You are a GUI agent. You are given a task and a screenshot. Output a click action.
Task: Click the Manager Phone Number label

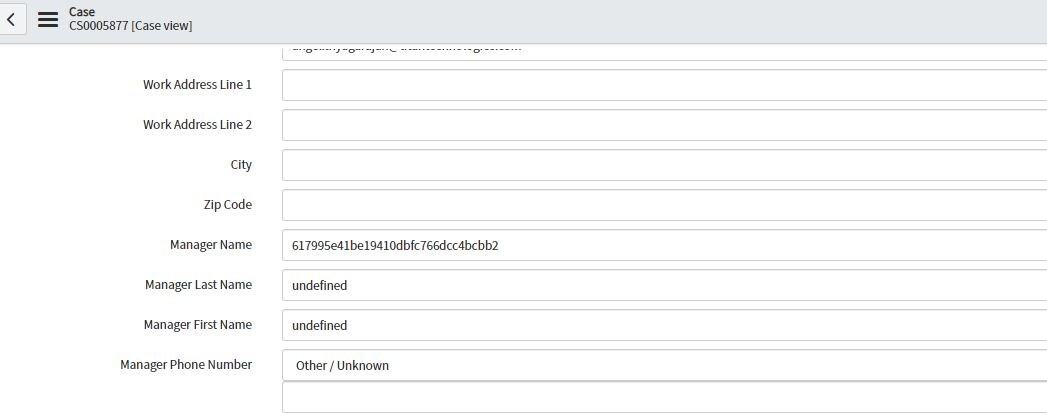pos(186,365)
